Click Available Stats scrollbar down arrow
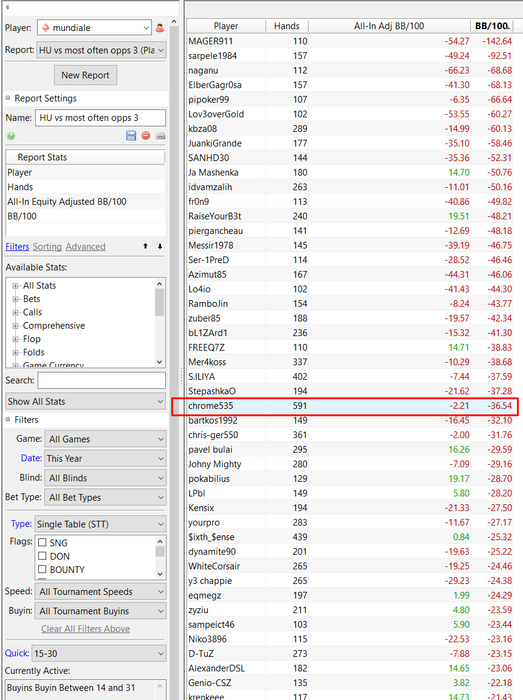 tap(160, 362)
